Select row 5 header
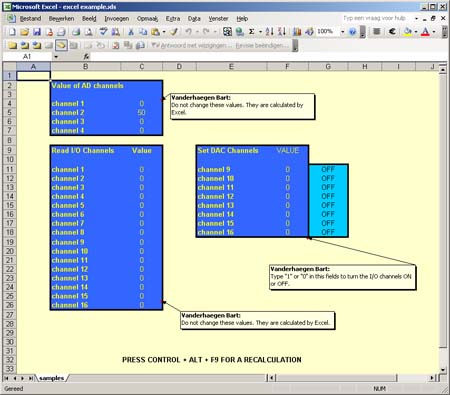 (9, 112)
